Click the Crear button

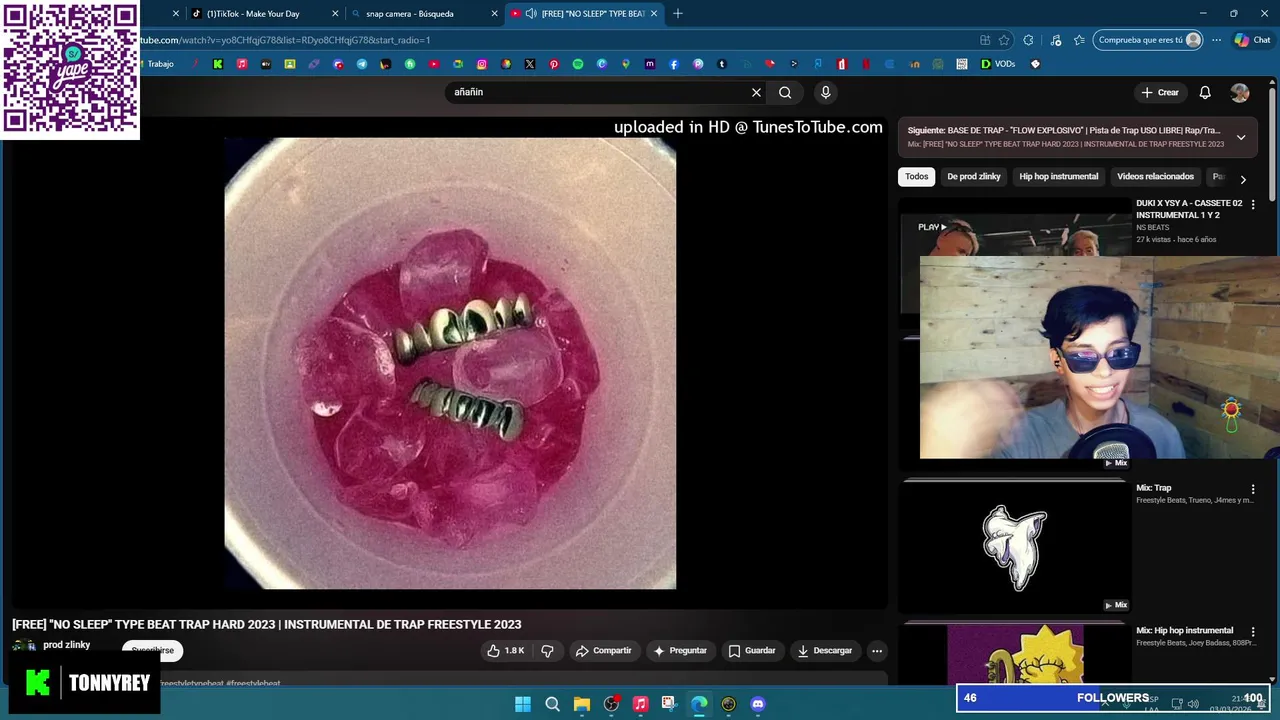click(1160, 92)
